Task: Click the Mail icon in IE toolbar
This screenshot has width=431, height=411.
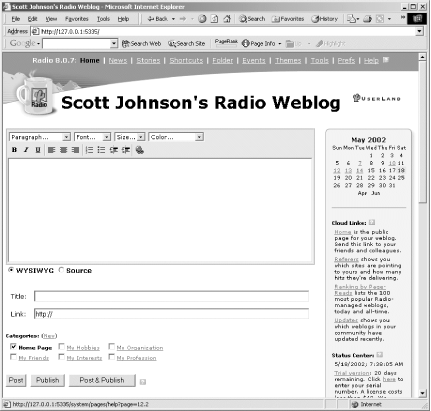Action: [x=351, y=19]
